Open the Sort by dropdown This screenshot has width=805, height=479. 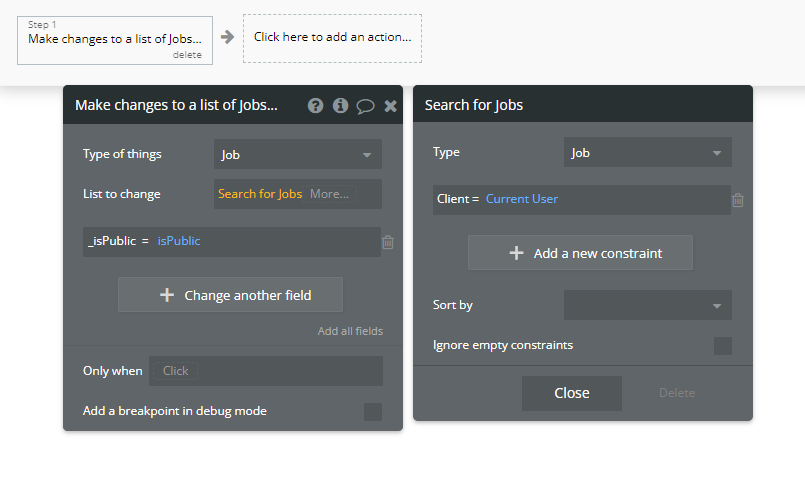point(647,305)
